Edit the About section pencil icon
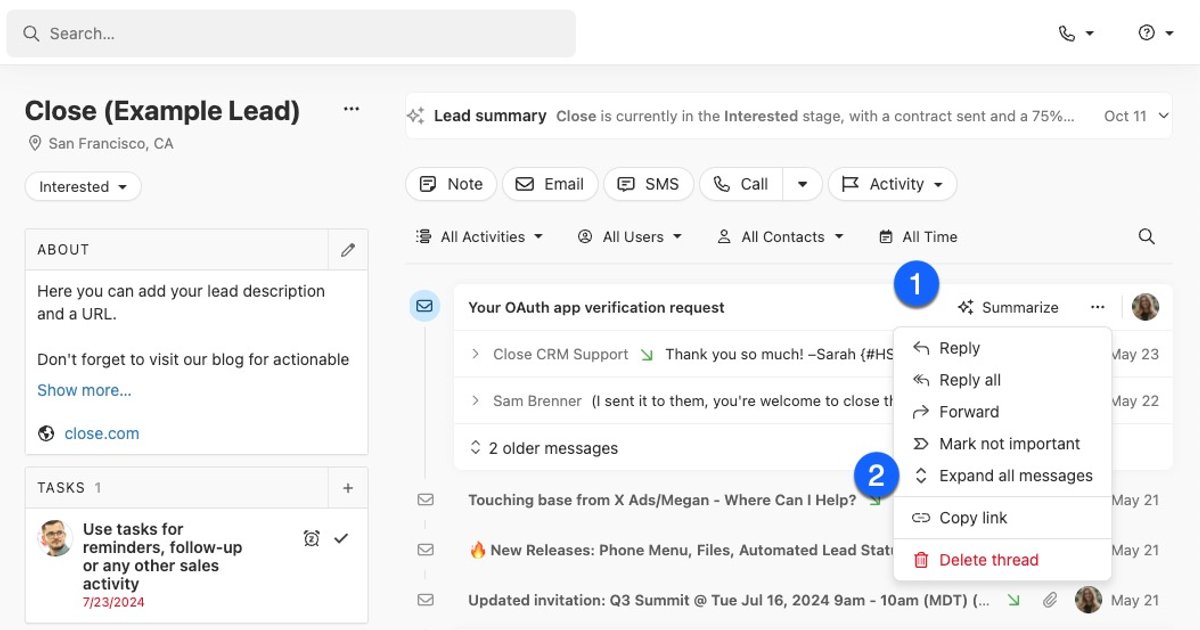 click(348, 250)
